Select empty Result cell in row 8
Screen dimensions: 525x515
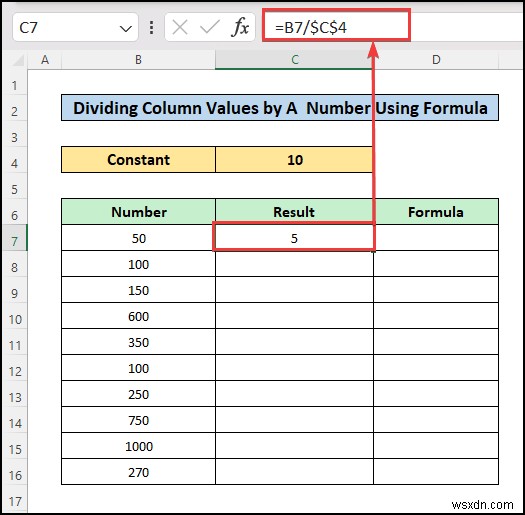tap(294, 264)
